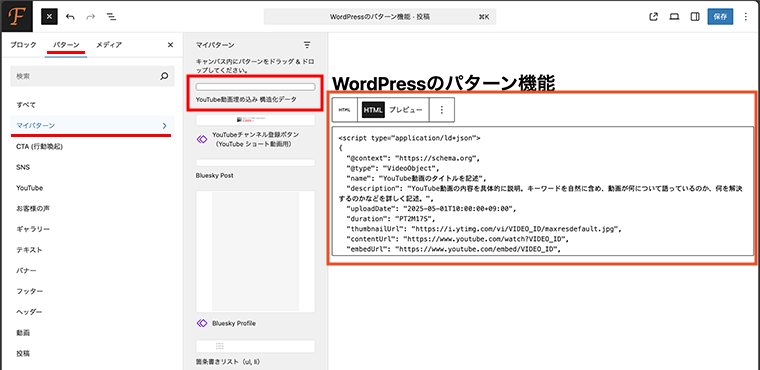Switch to the ブロック tab
This screenshot has height=370, width=760.
click(x=23, y=45)
